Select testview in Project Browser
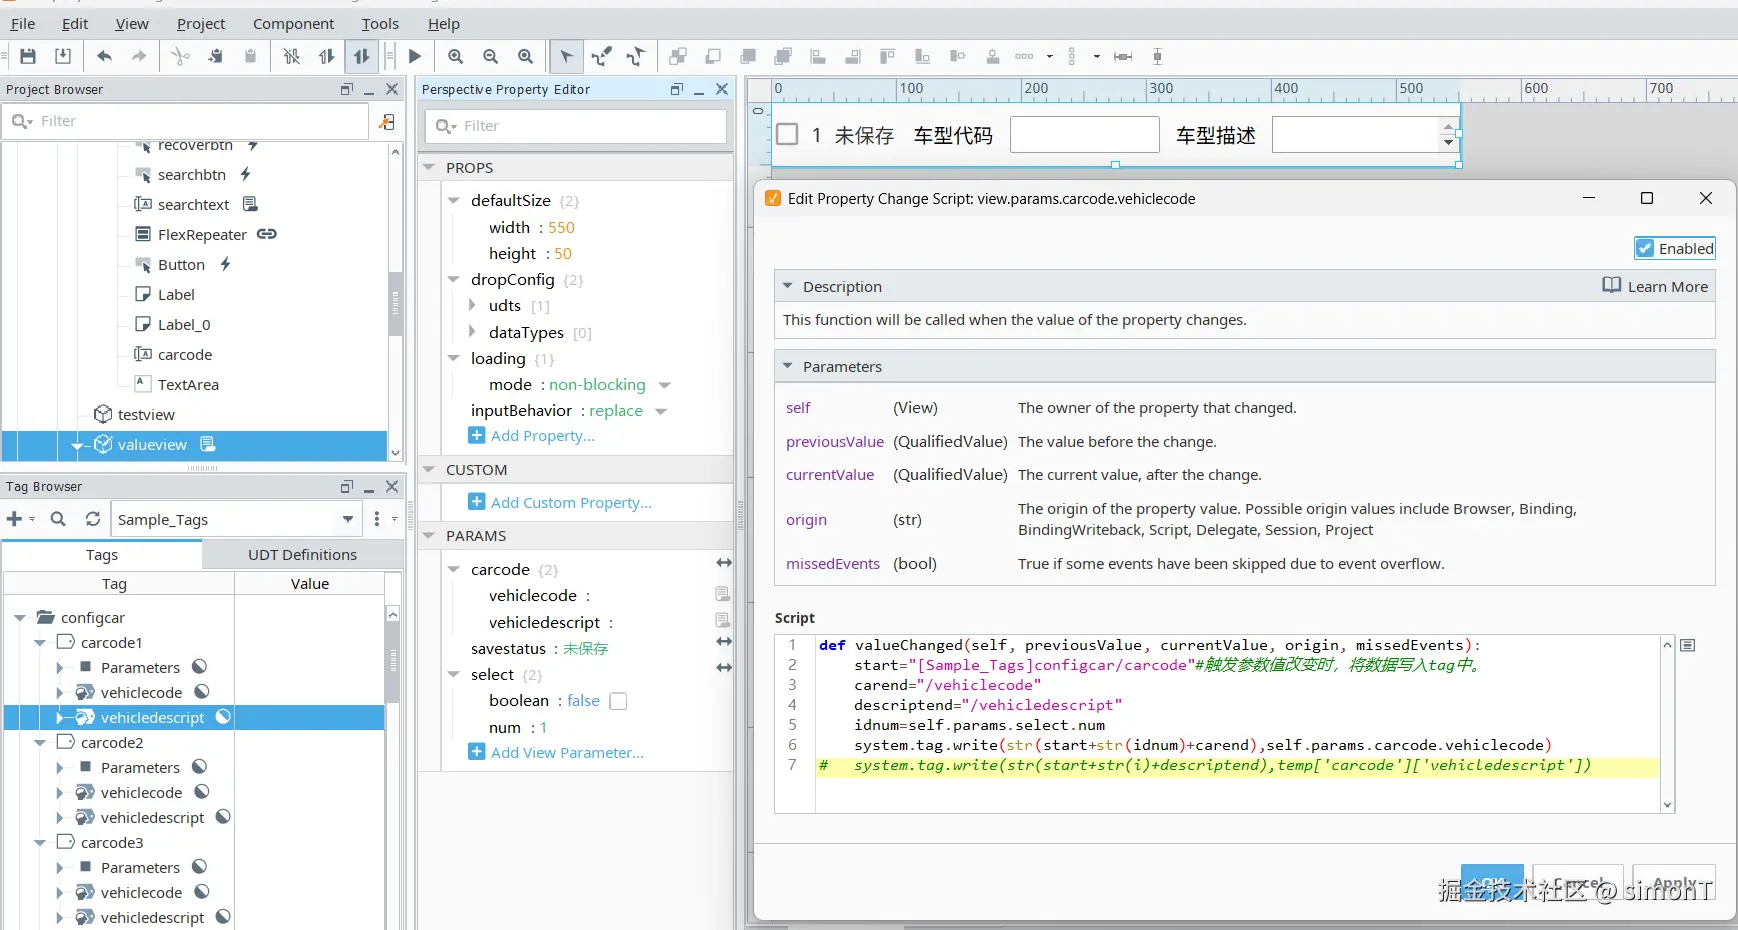This screenshot has width=1738, height=930. (x=146, y=414)
